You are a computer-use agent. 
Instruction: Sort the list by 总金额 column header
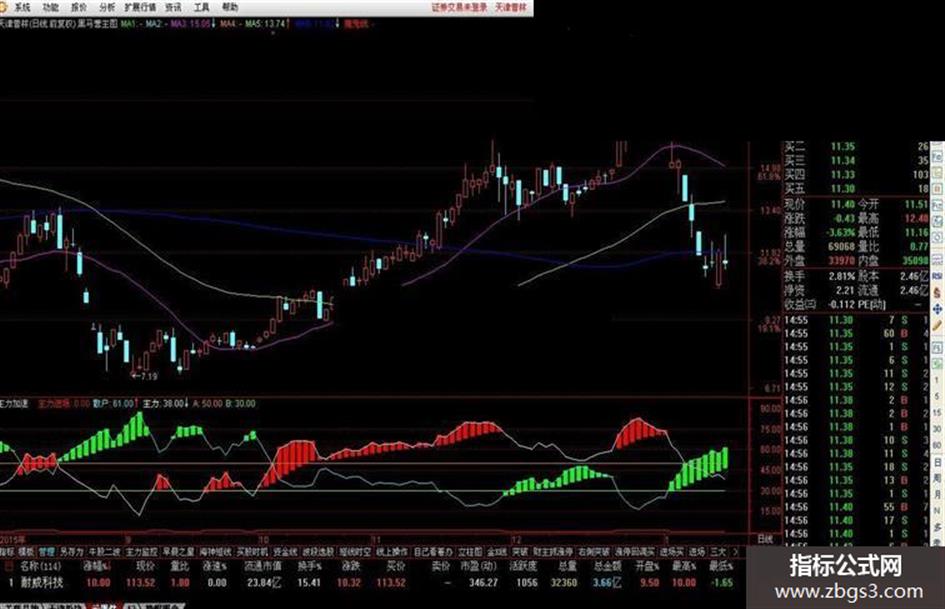(608, 567)
